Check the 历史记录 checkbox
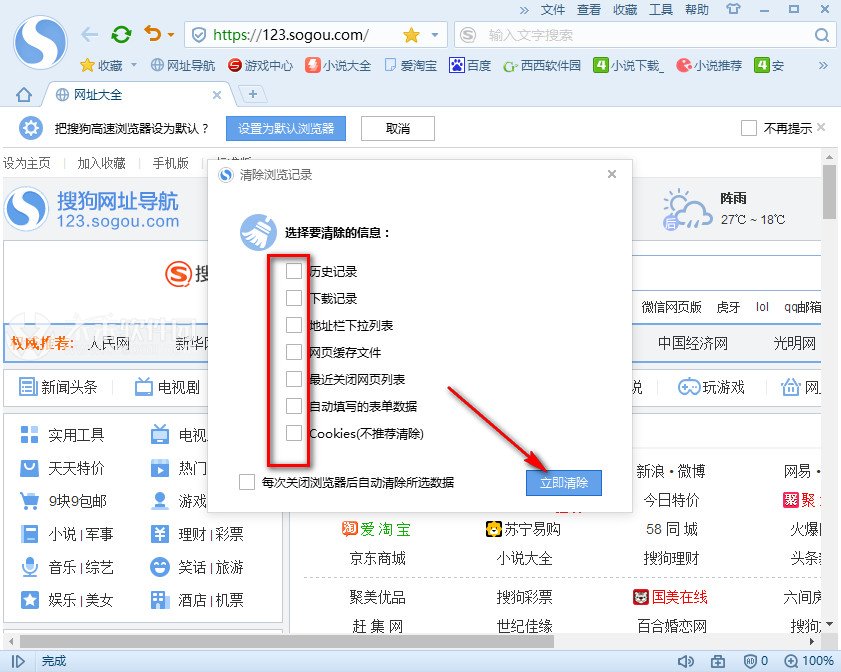 [x=293, y=269]
